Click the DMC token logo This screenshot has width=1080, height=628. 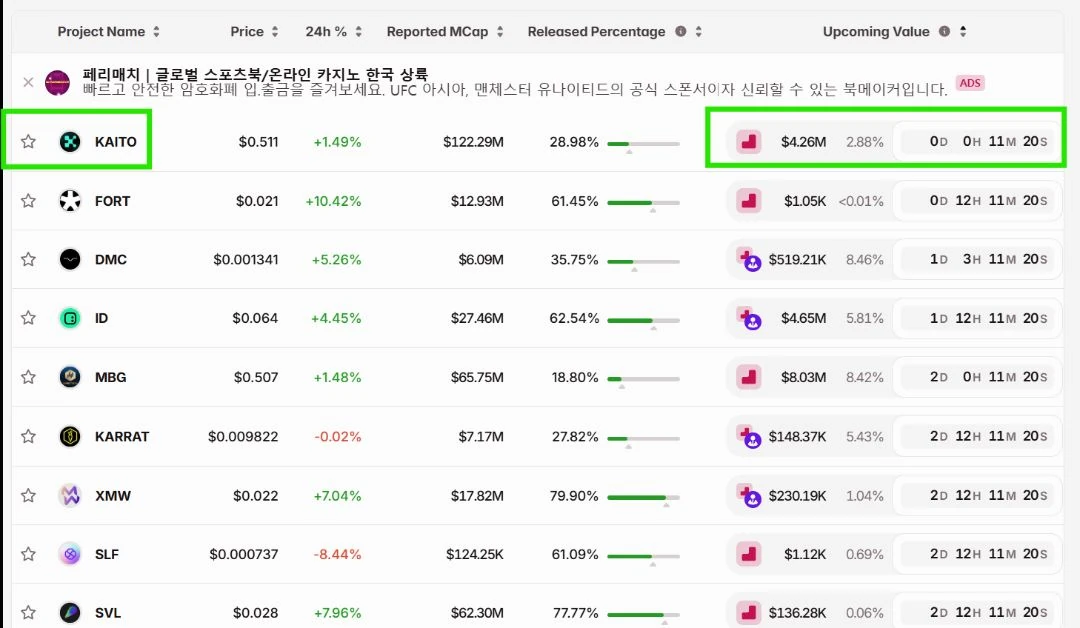[x=70, y=260]
